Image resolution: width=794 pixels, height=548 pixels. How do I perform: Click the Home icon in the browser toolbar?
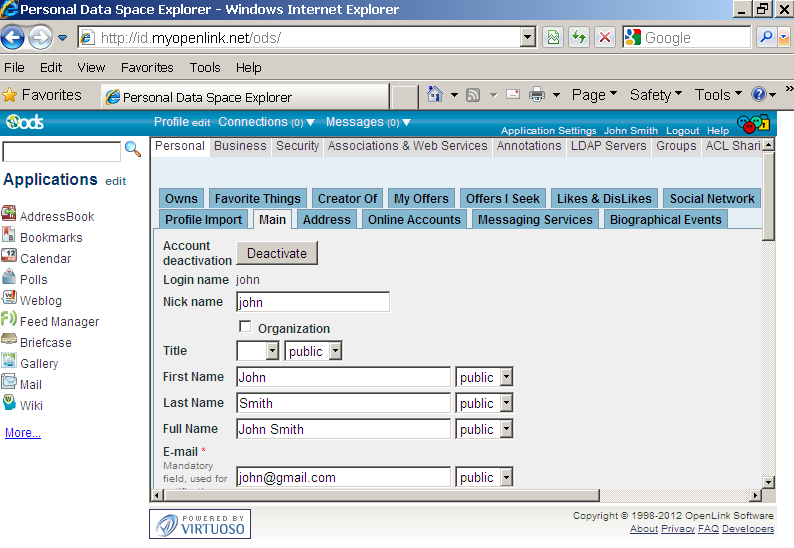(x=435, y=95)
